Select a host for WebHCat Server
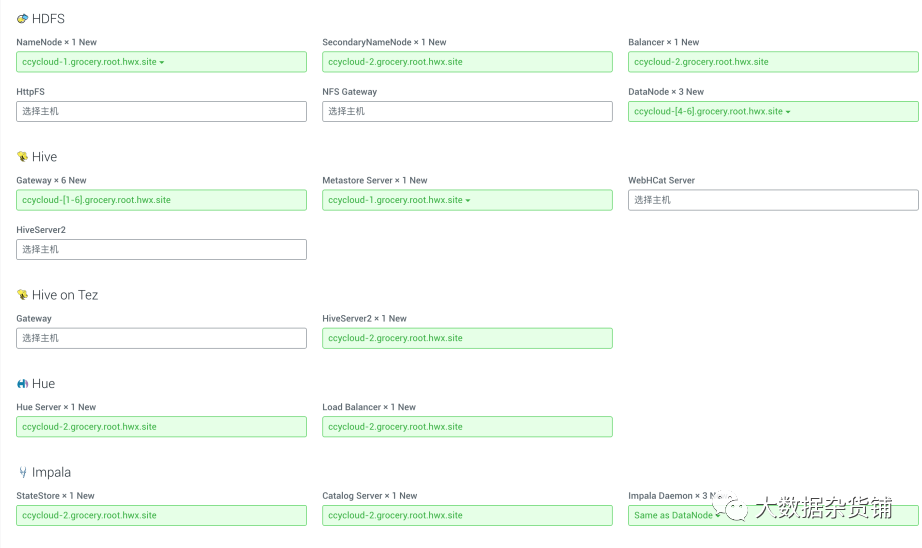This screenshot has width=922, height=548. tap(773, 200)
